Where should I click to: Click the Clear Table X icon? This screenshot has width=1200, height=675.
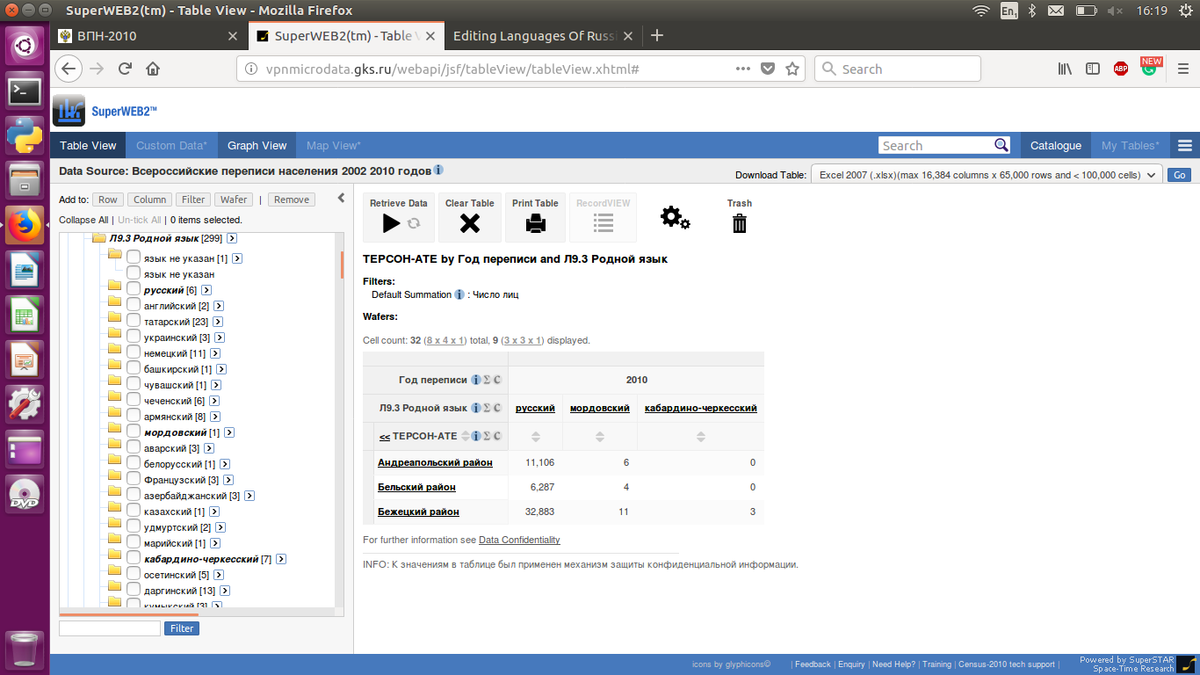(469, 224)
